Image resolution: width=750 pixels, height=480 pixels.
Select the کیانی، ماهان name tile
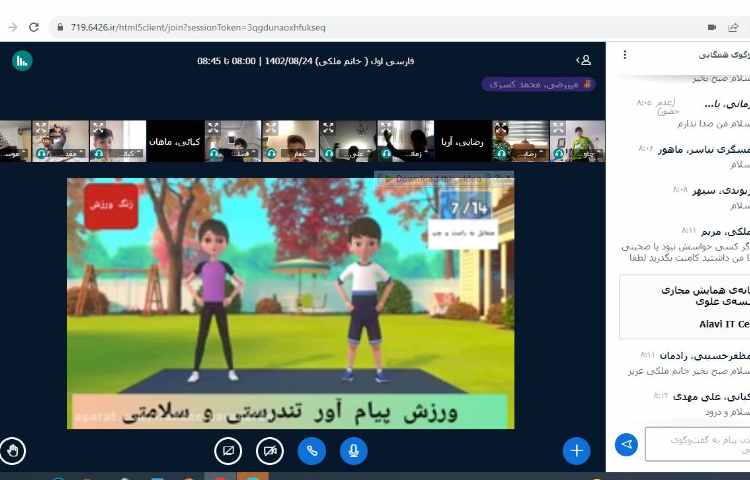175,141
